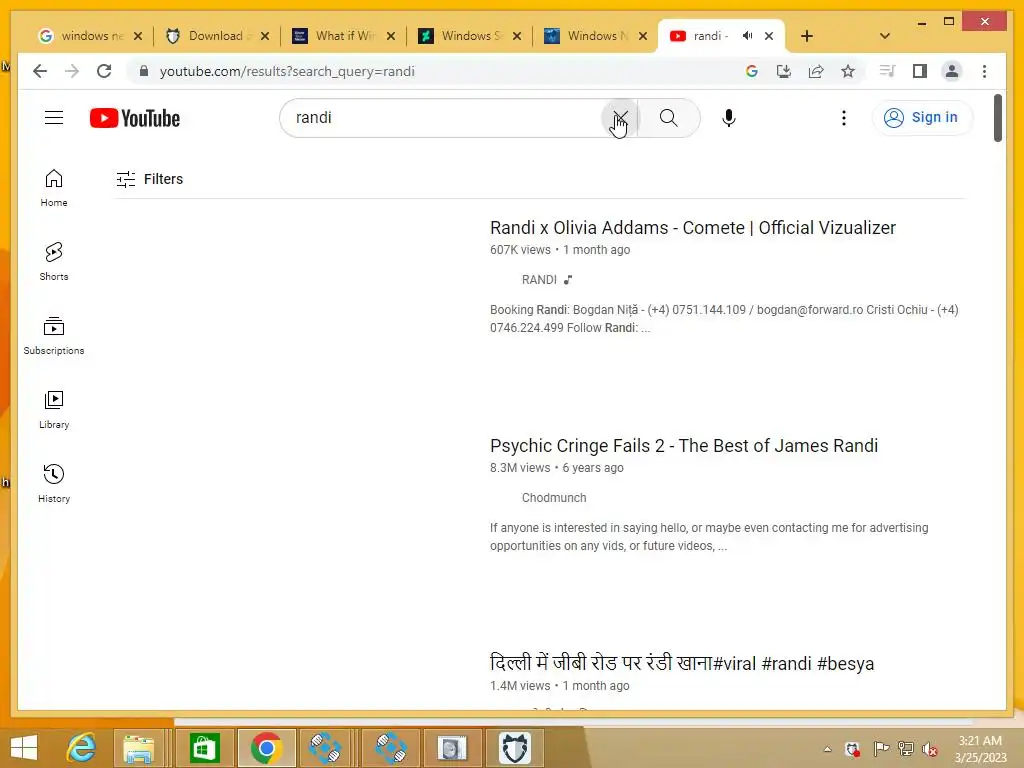Click network tray icon

click(906, 749)
